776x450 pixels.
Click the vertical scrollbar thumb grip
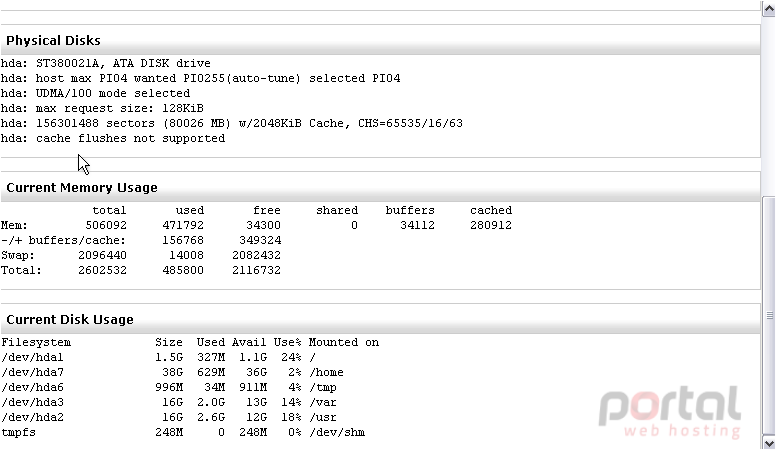[x=769, y=315]
